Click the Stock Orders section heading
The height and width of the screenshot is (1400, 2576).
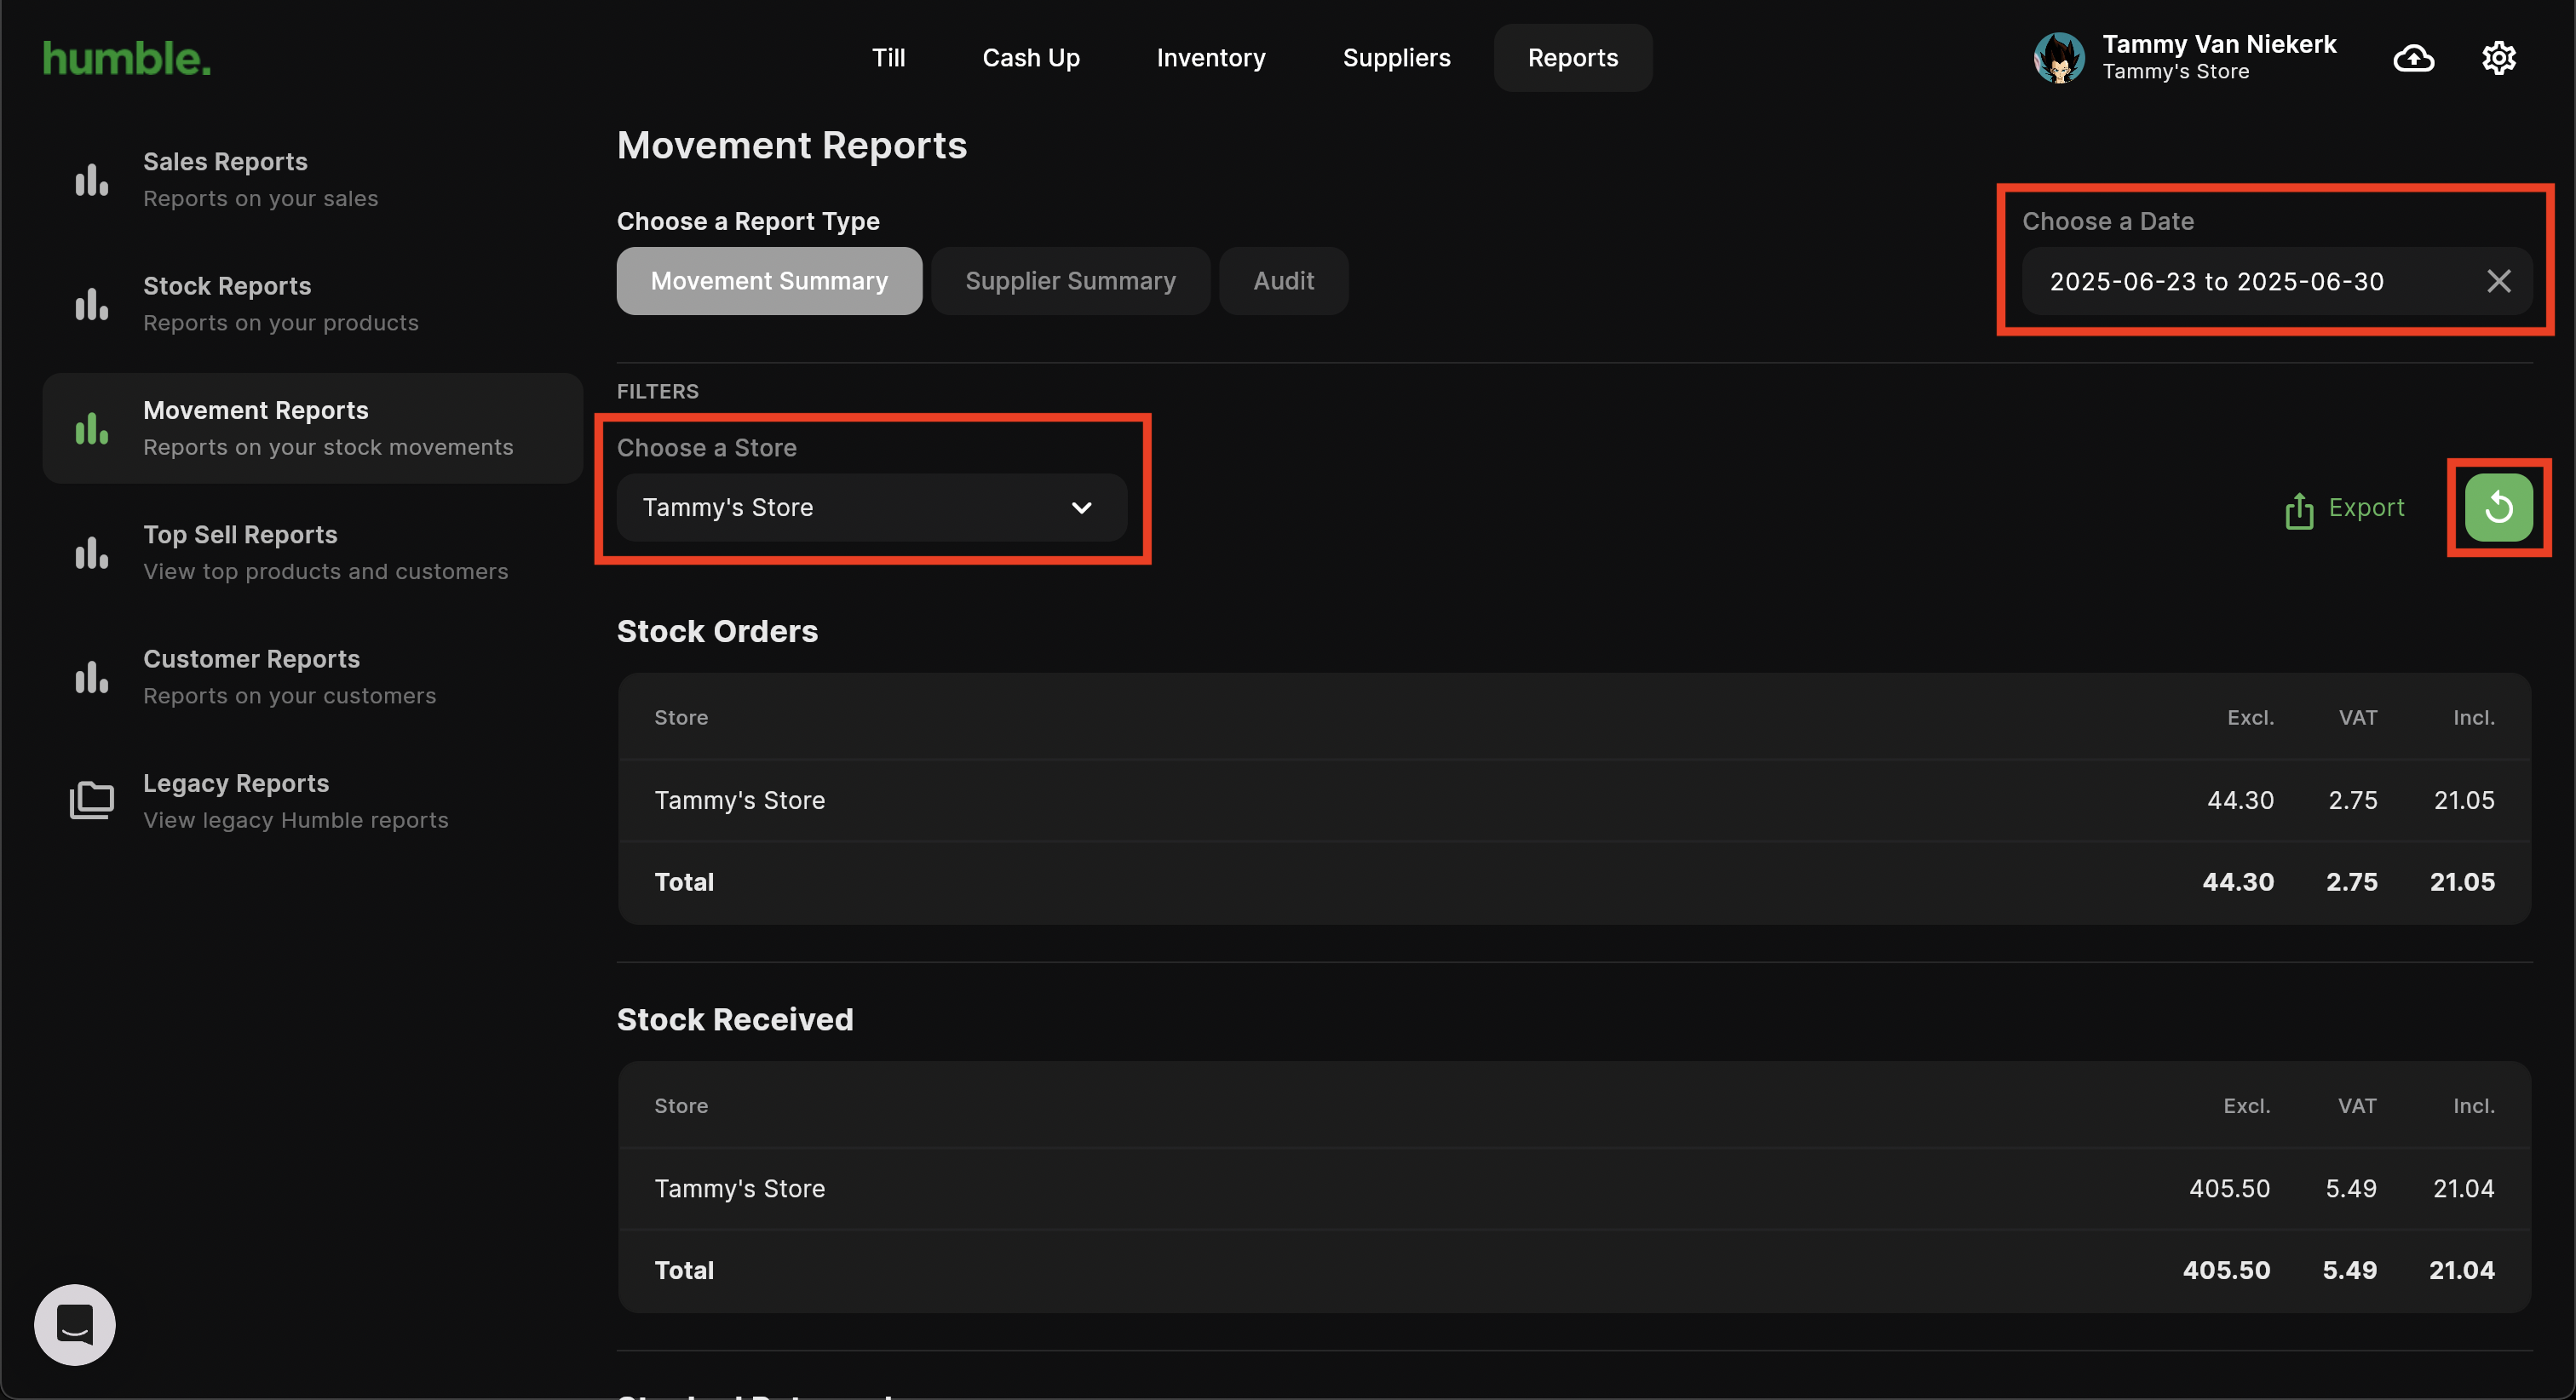[x=717, y=632]
